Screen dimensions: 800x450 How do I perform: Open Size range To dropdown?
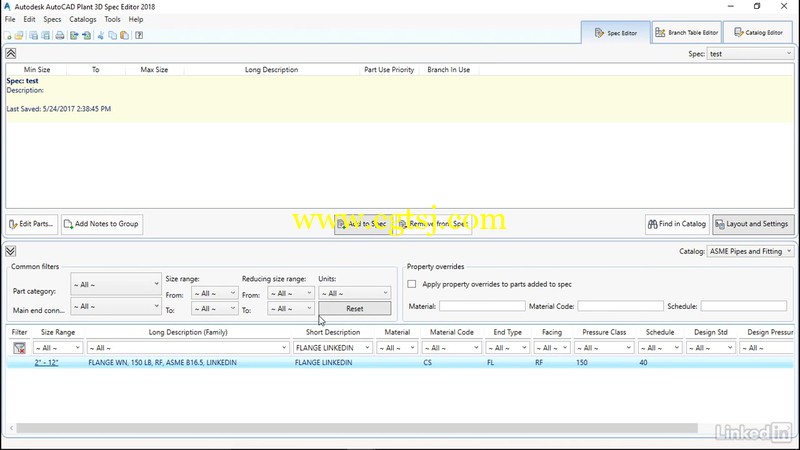pos(214,309)
